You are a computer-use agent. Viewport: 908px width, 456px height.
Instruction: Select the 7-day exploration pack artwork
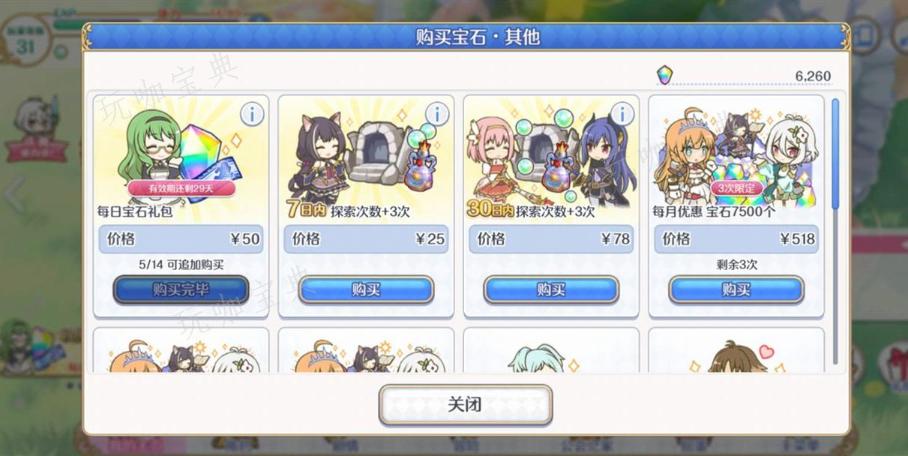coord(366,155)
